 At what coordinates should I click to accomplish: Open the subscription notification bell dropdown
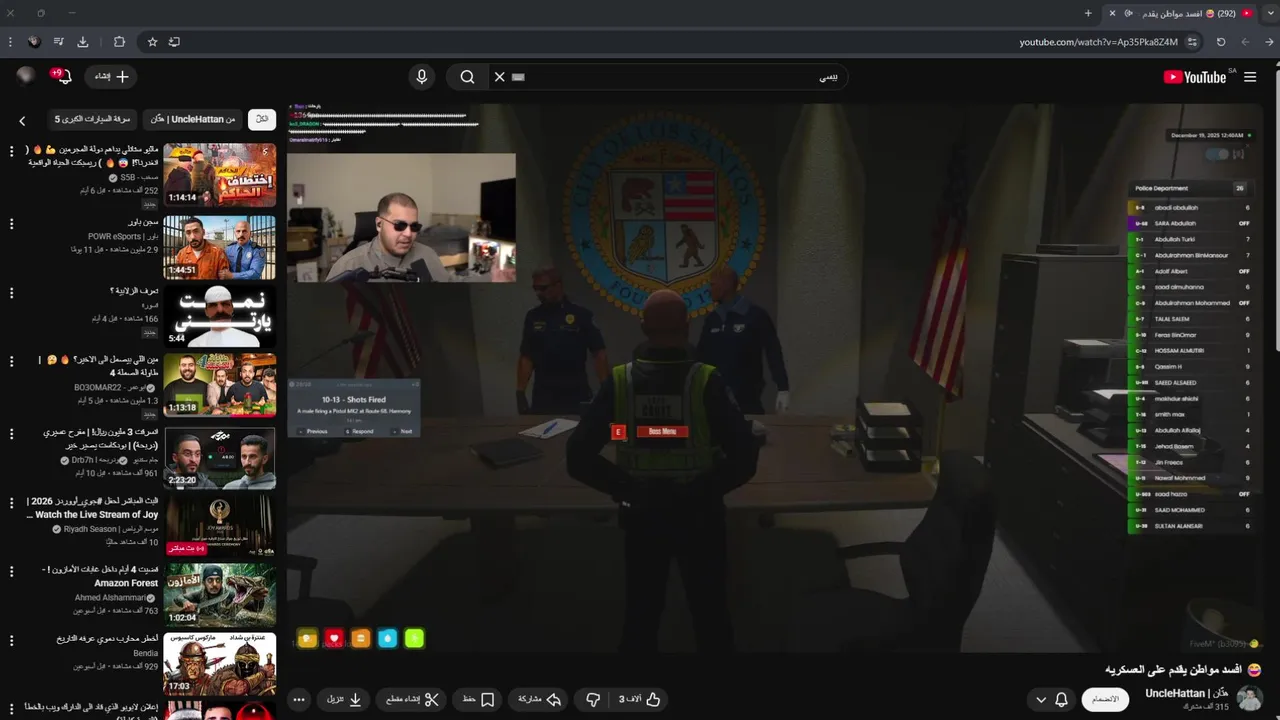[1051, 699]
